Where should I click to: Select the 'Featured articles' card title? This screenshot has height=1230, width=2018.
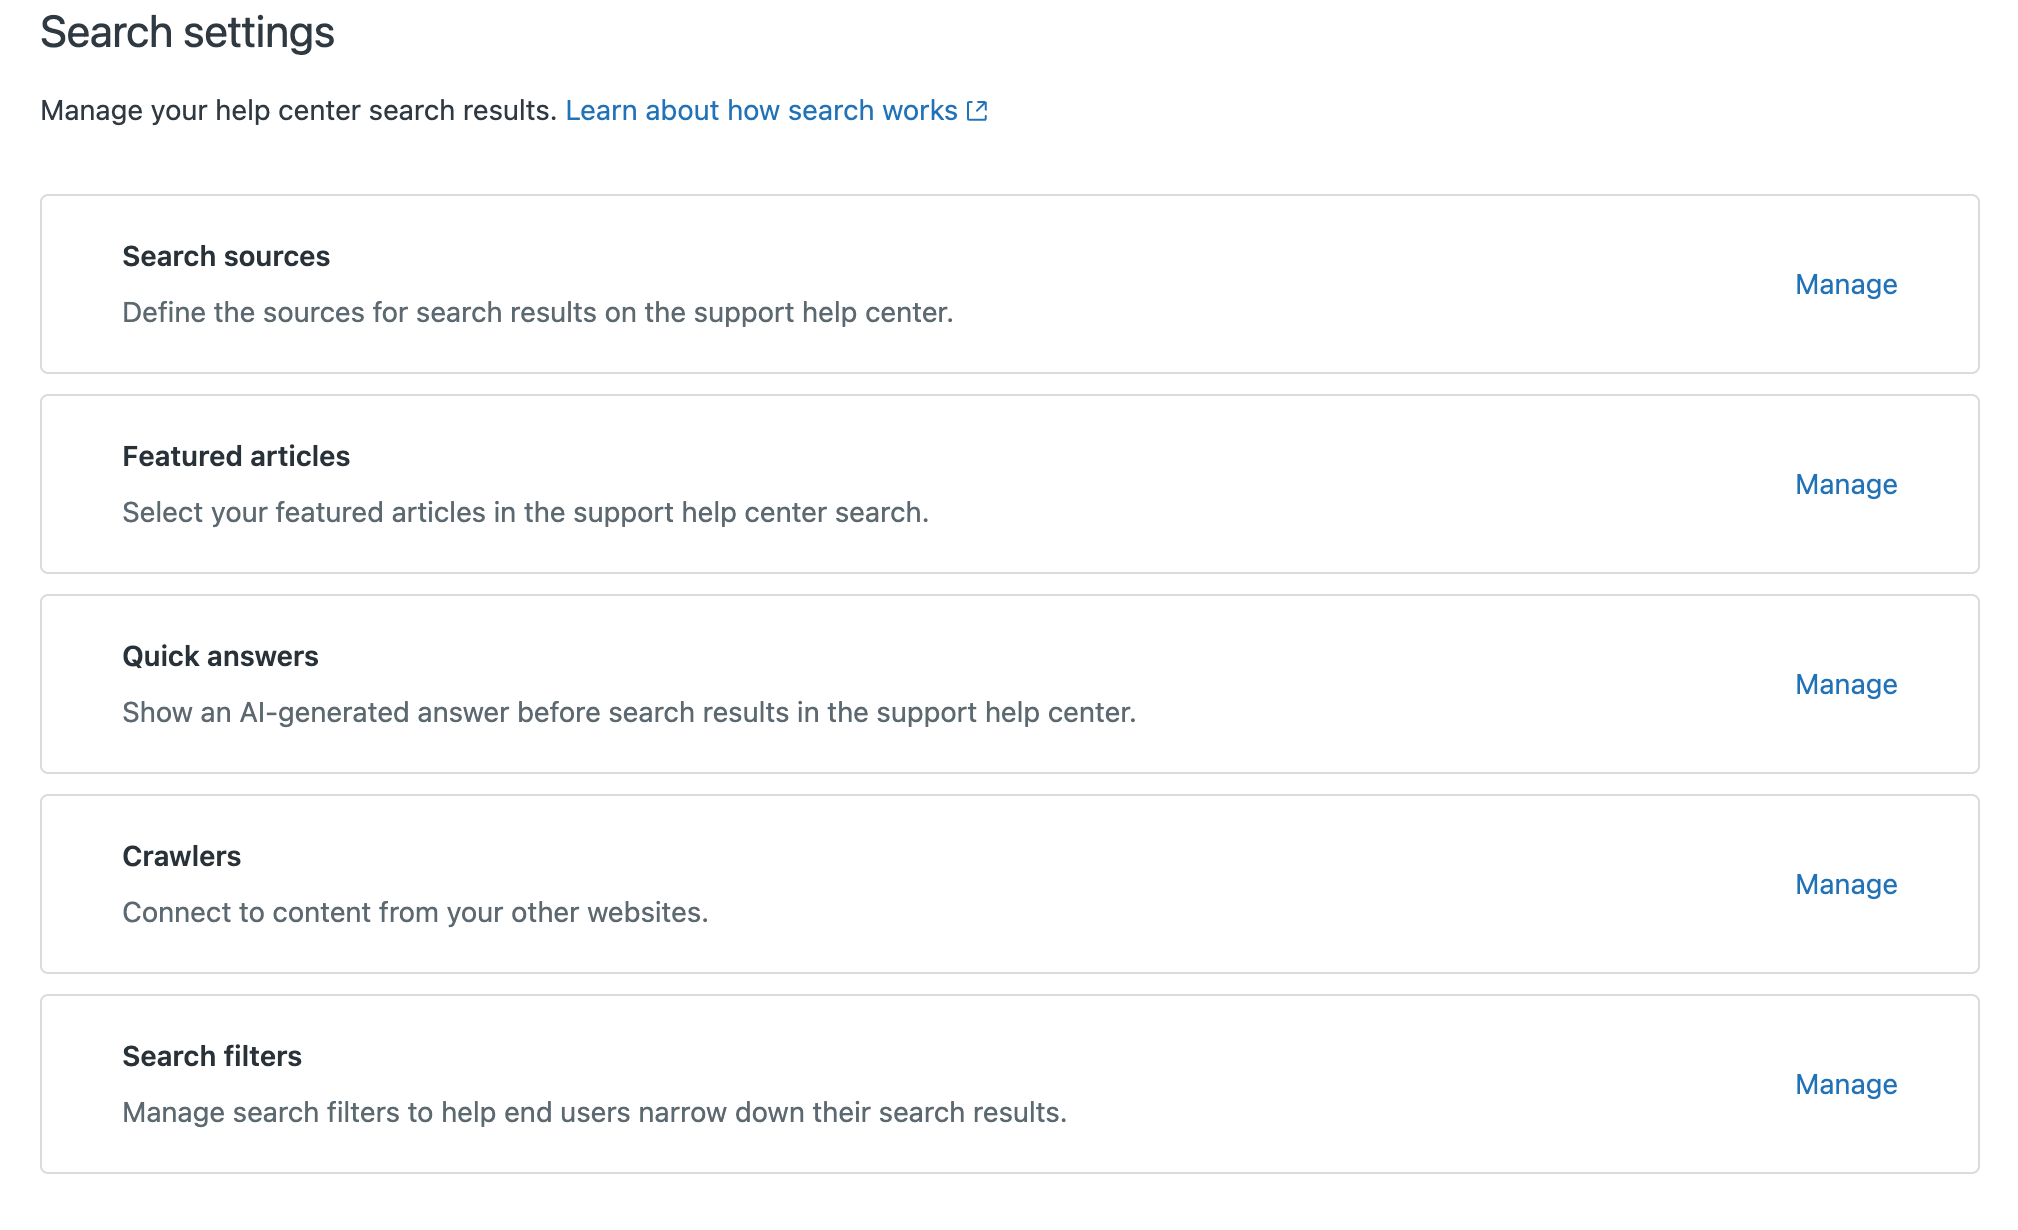click(236, 457)
